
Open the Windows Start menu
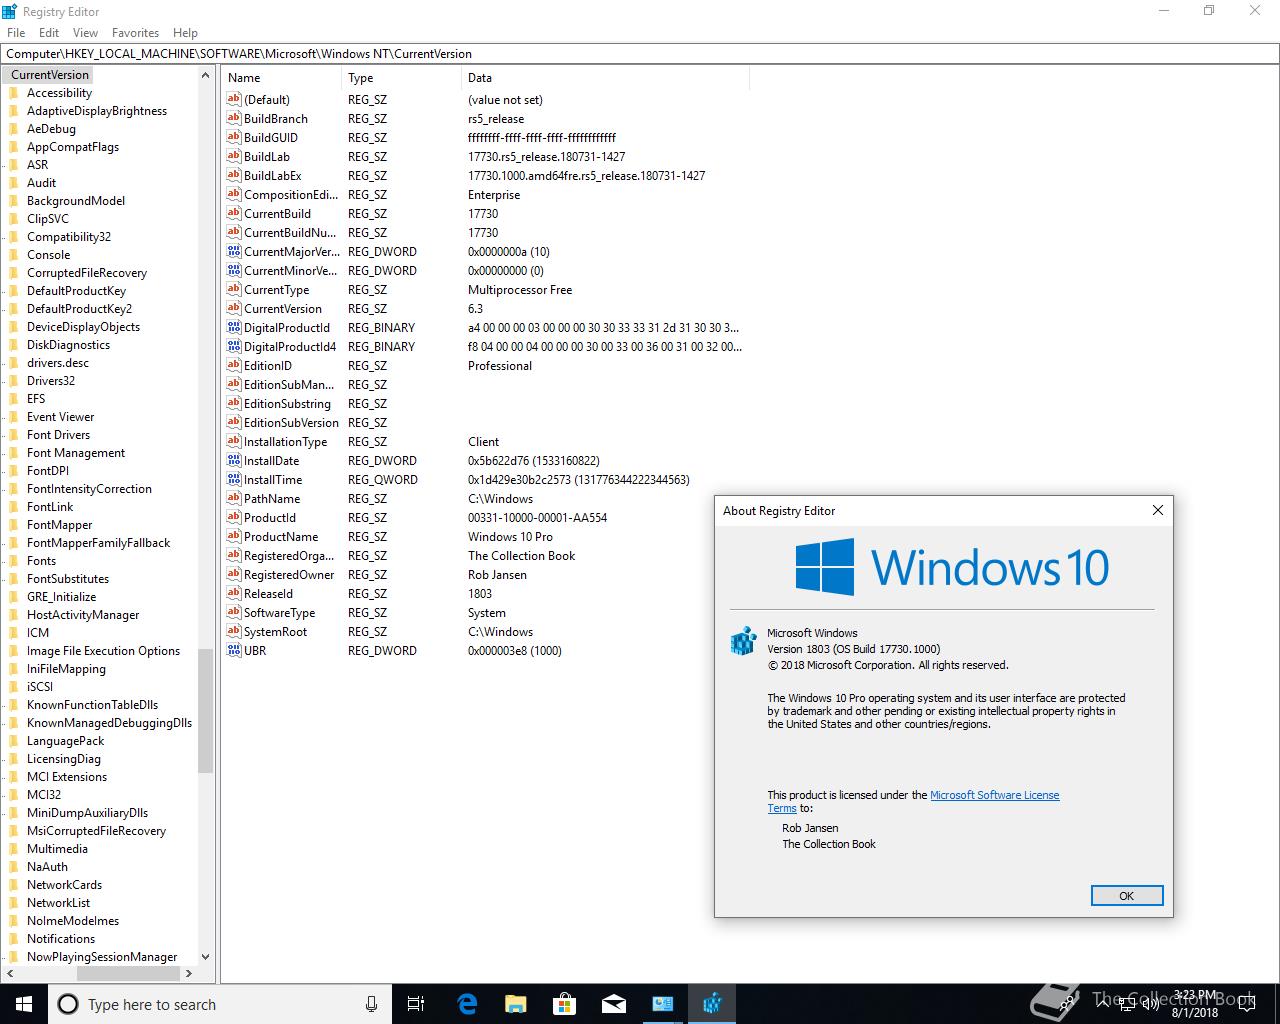pos(24,1004)
